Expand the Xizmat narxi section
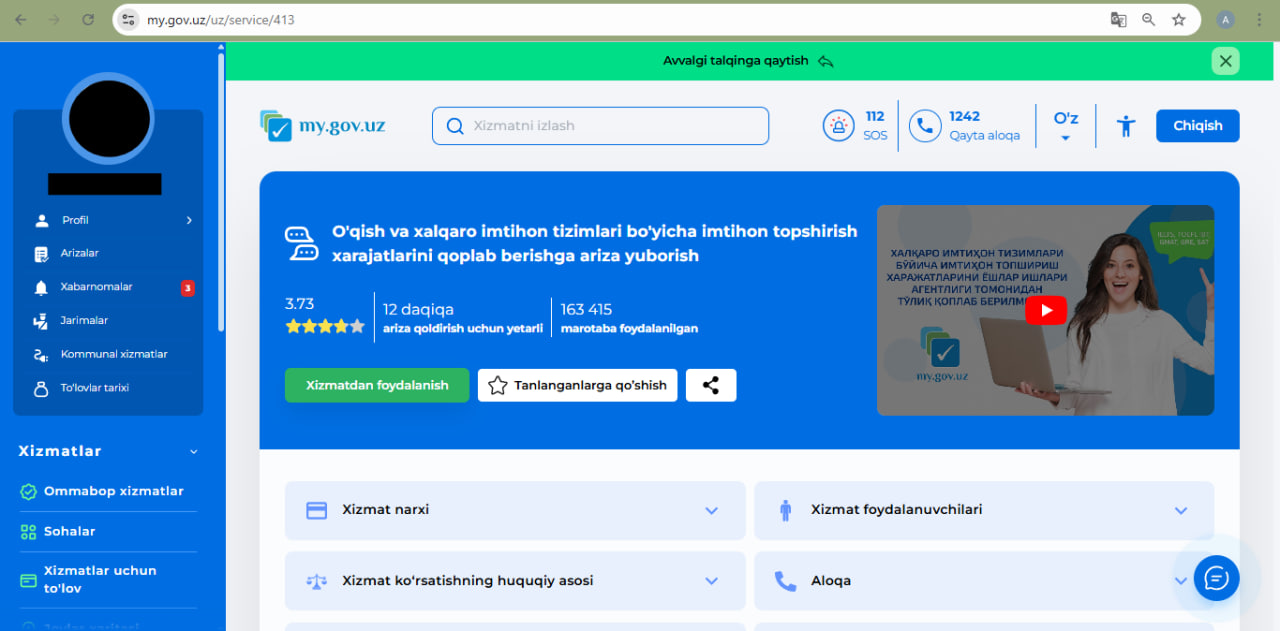This screenshot has height=631, width=1280. (515, 510)
